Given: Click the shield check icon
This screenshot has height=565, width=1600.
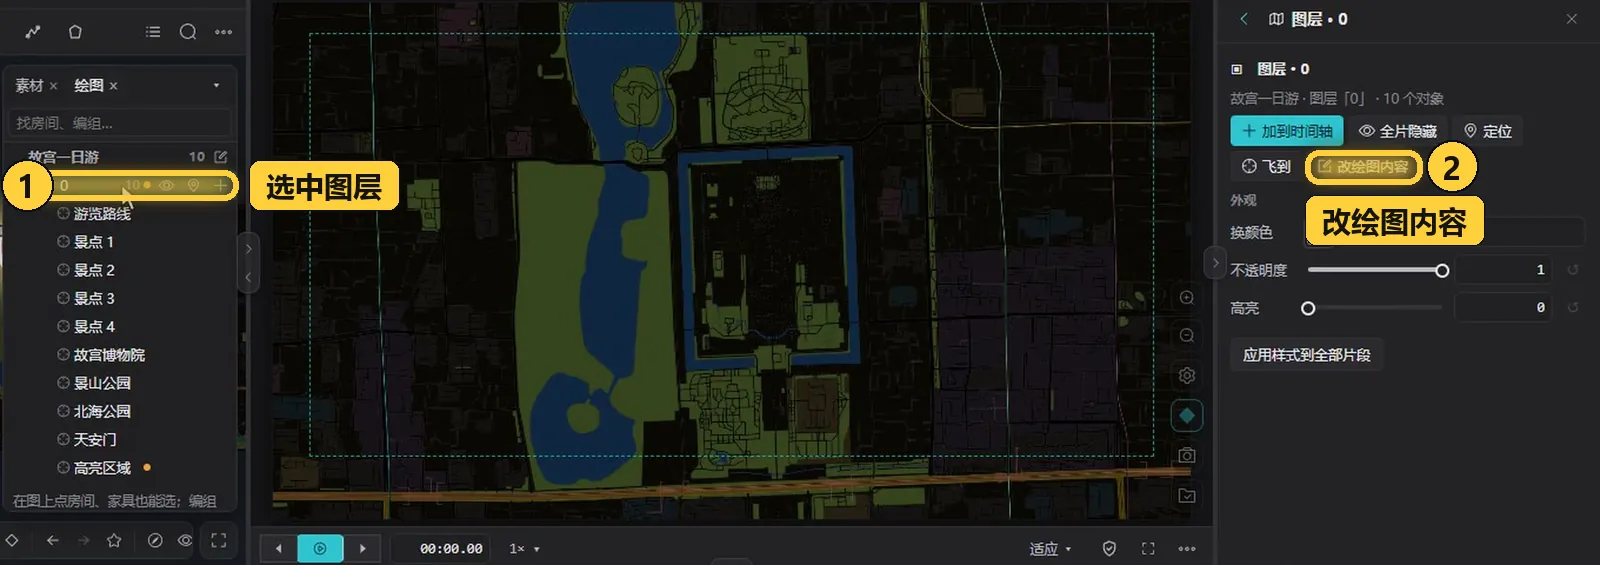Looking at the screenshot, I should coord(1109,549).
